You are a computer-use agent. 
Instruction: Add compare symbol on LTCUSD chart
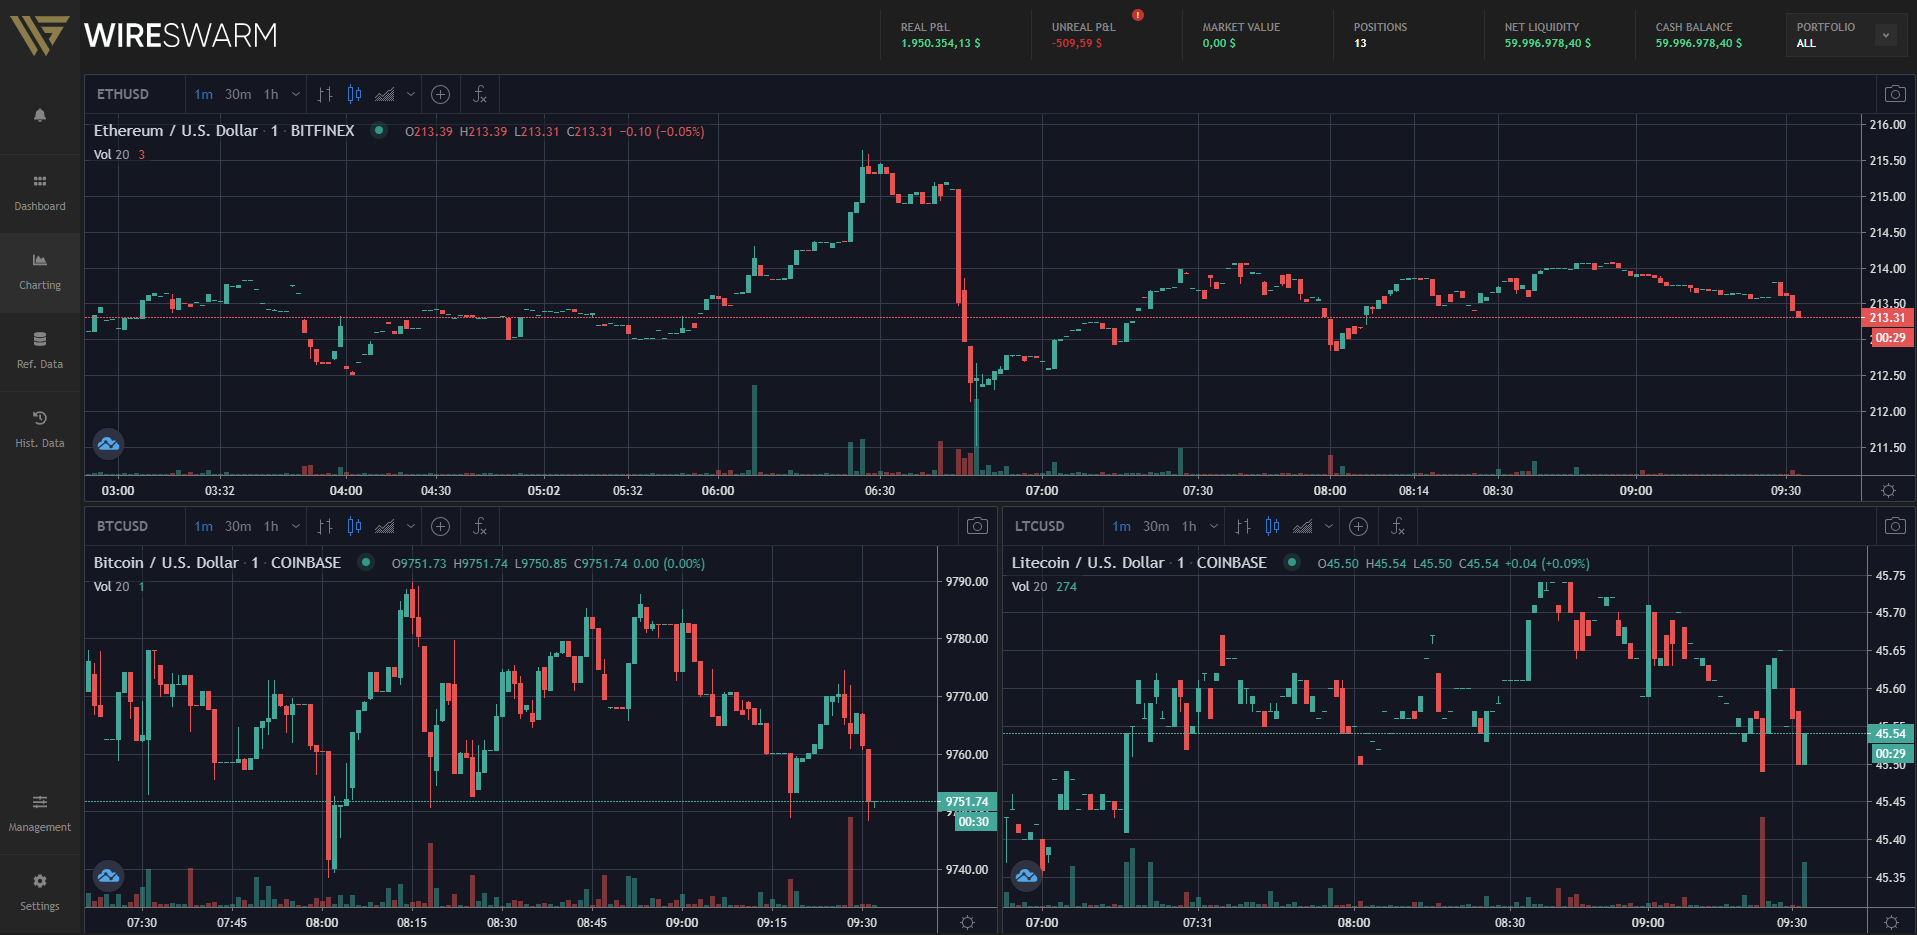1358,526
